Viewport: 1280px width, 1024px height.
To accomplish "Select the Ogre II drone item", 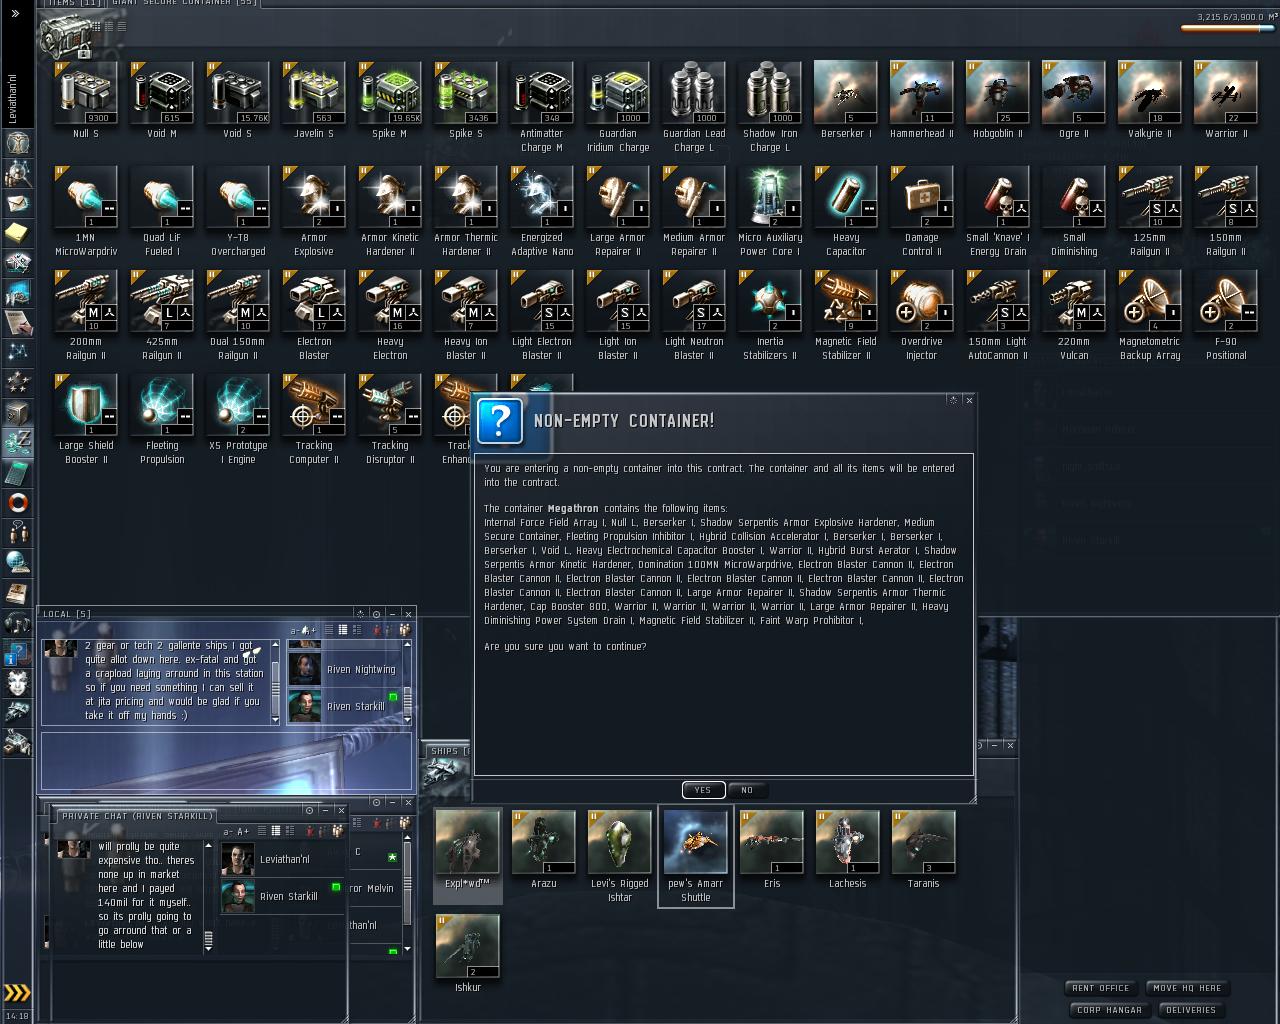I will (x=1074, y=100).
